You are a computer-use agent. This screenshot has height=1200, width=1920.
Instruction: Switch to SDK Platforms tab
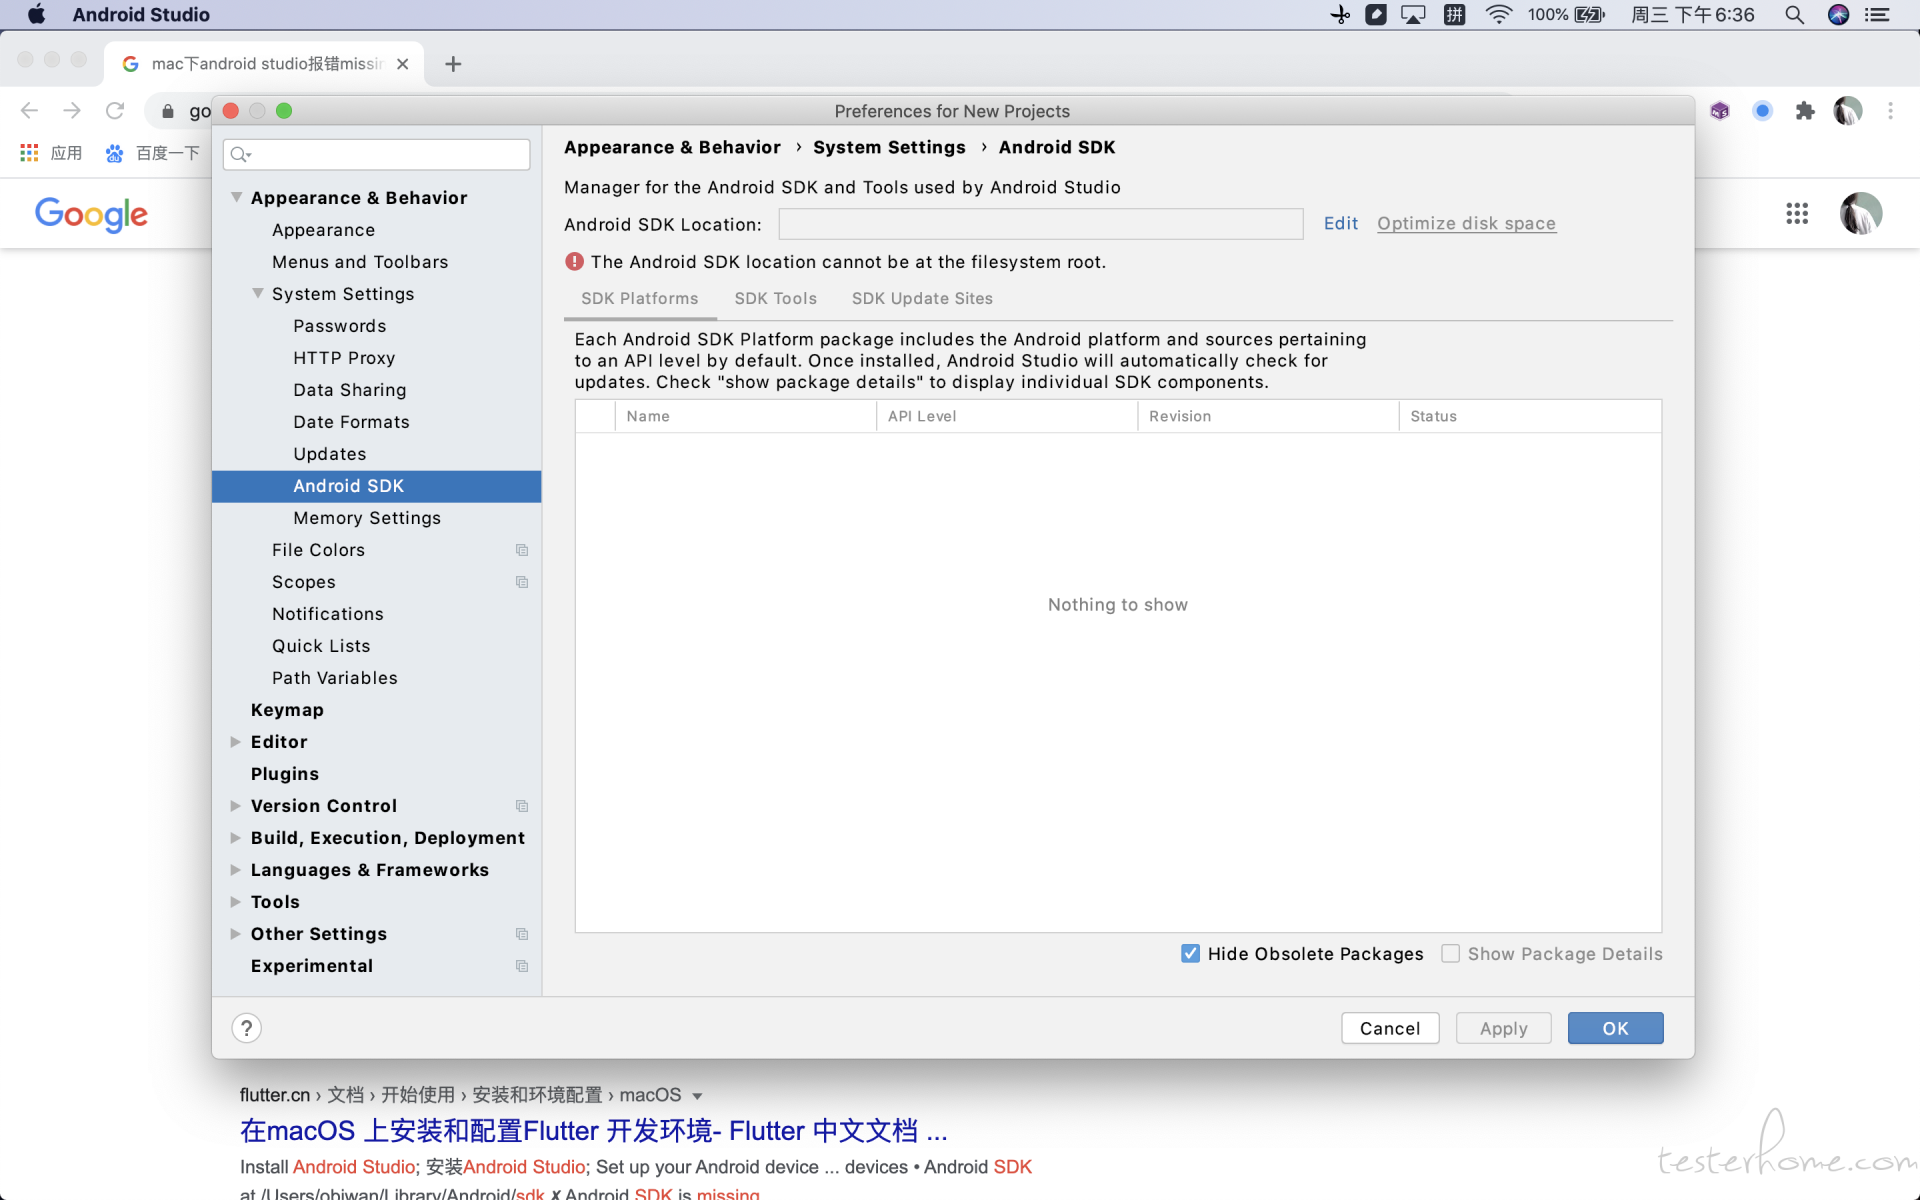point(640,299)
